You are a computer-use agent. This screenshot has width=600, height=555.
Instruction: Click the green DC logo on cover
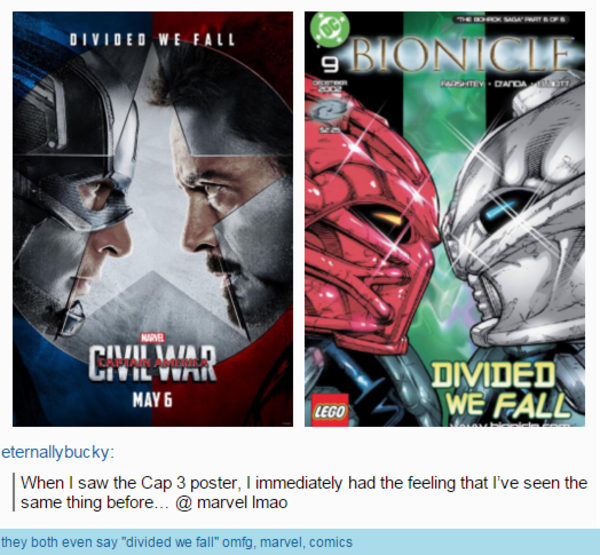(x=329, y=30)
